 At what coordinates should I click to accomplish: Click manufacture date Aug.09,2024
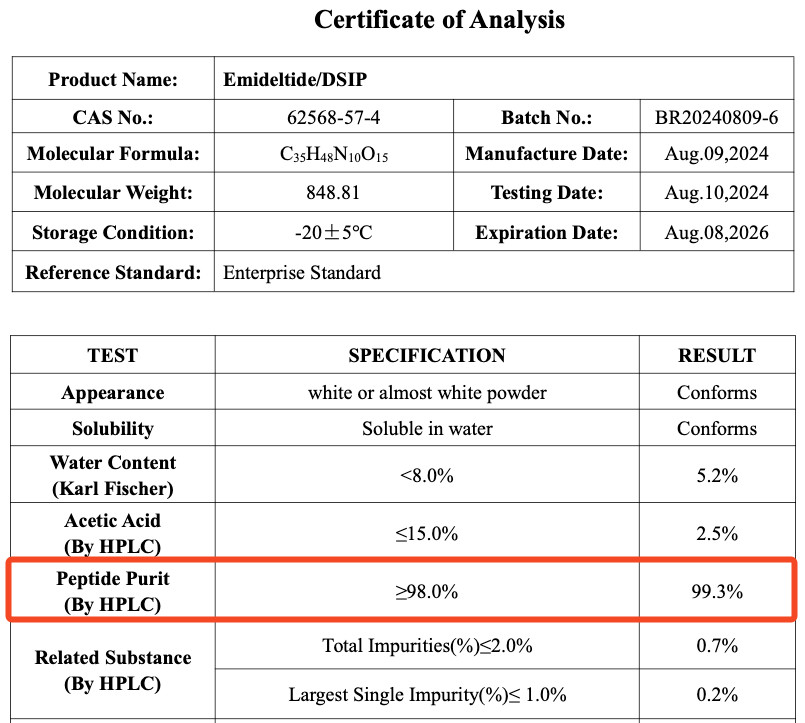[716, 155]
